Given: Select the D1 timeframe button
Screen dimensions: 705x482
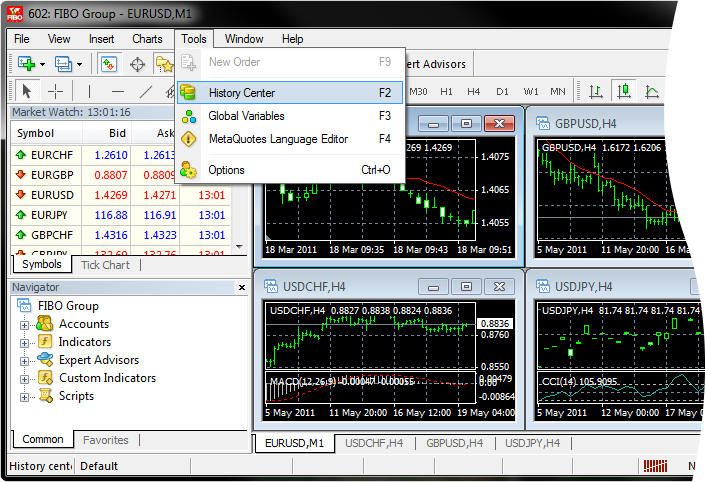Looking at the screenshot, I should coord(502,92).
